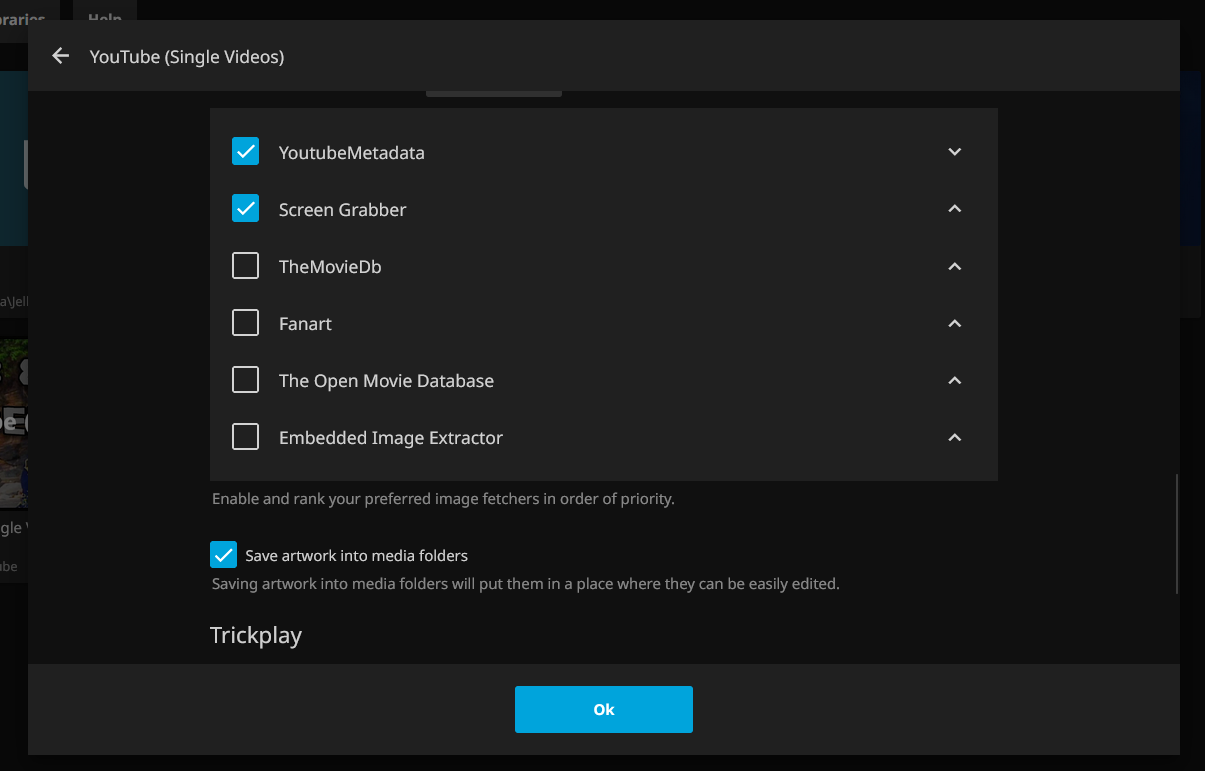Click the dialog's vertical scrollbar
This screenshot has width=1205, height=771.
click(x=1176, y=534)
